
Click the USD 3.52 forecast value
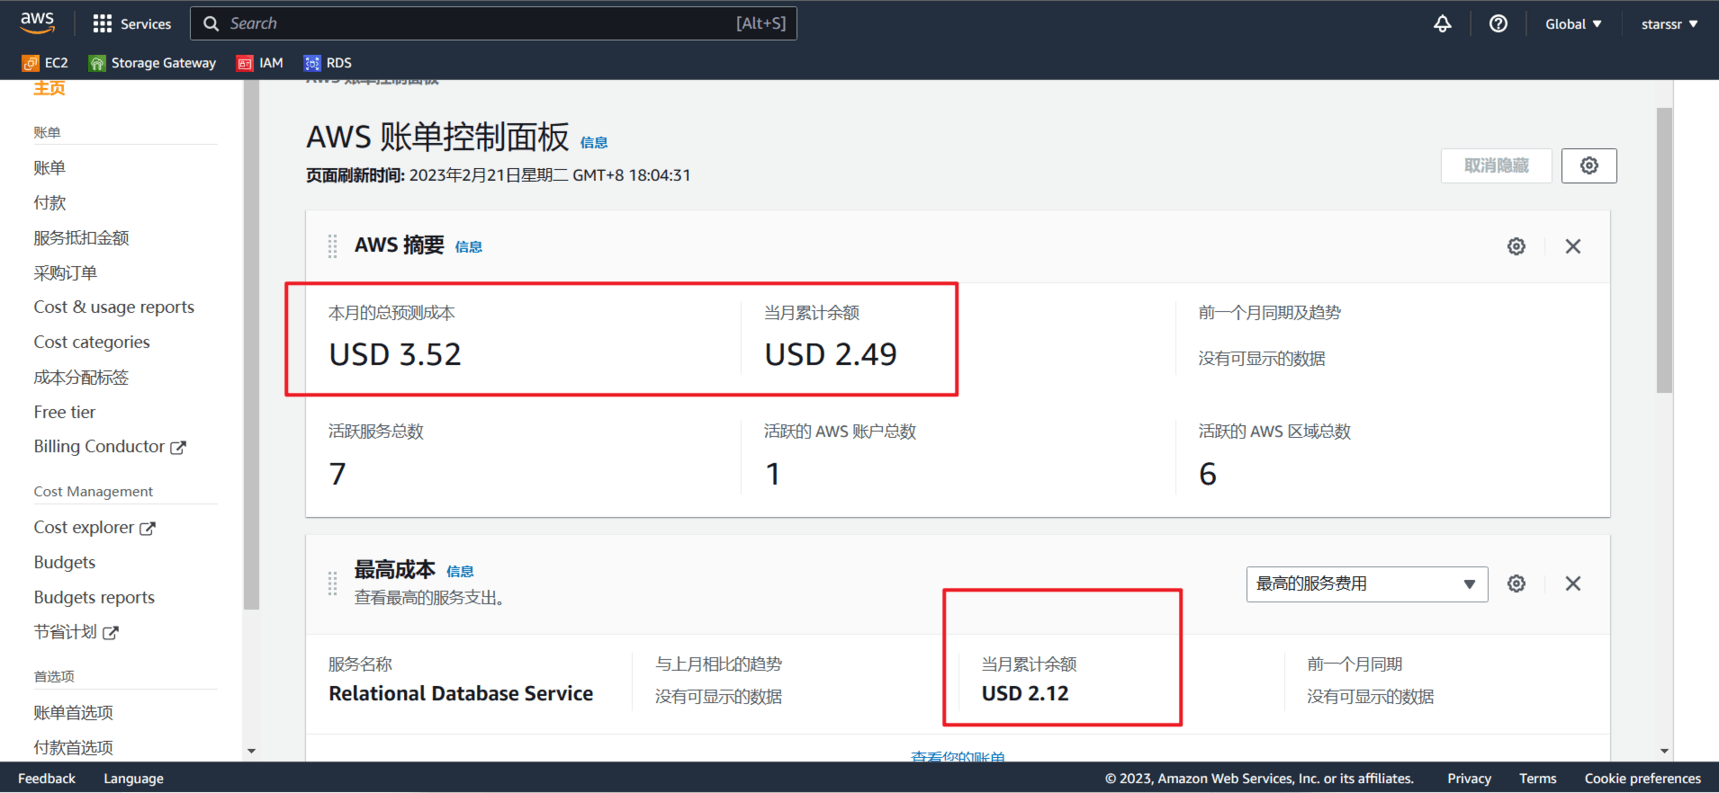point(395,355)
